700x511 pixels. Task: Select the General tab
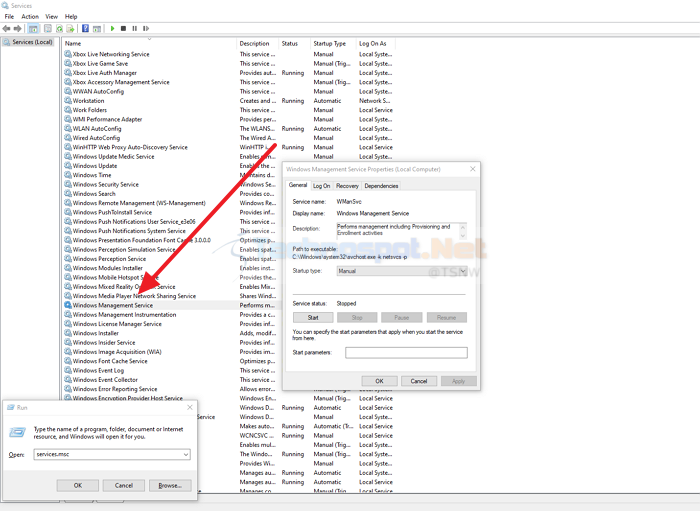coord(298,185)
